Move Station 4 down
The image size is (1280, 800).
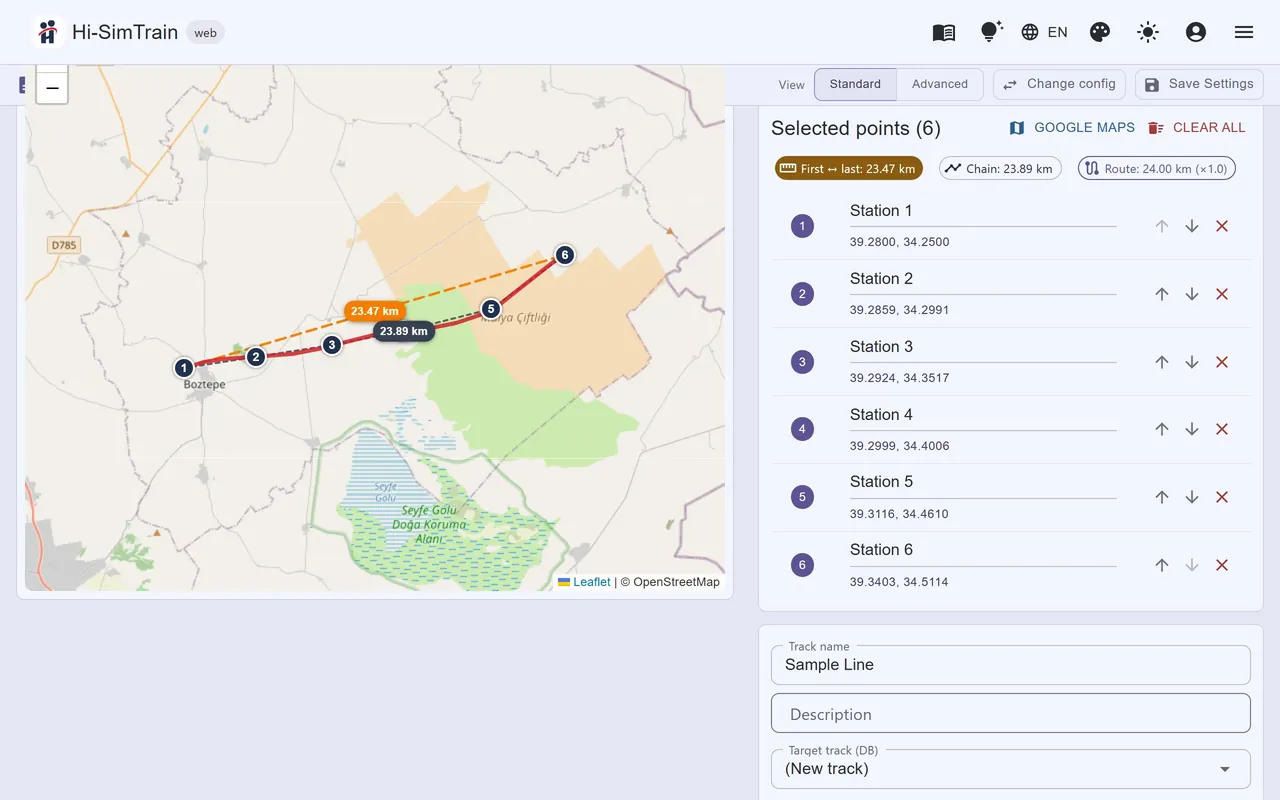(x=1192, y=429)
